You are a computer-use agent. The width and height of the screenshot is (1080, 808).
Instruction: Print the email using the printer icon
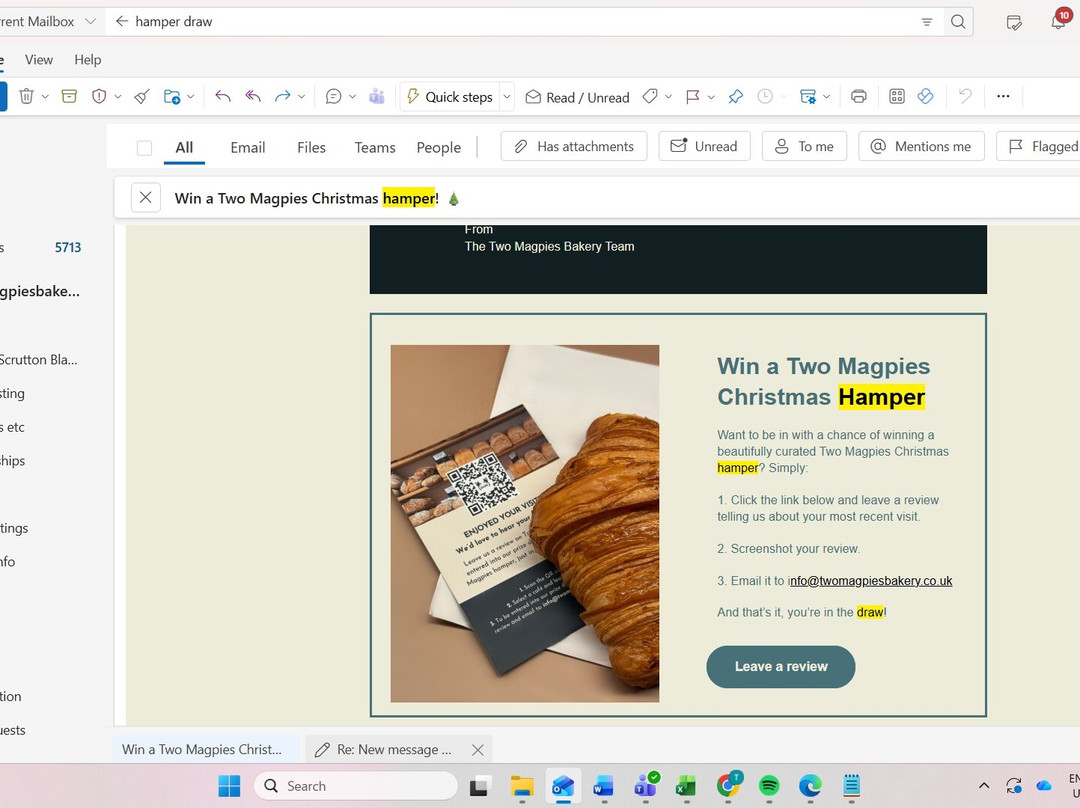coord(858,97)
